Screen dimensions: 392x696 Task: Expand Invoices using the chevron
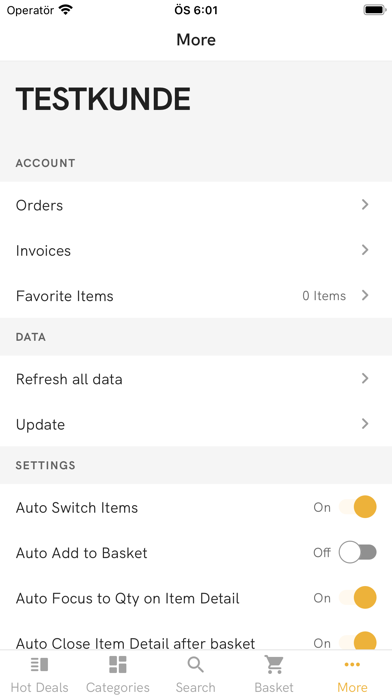365,250
